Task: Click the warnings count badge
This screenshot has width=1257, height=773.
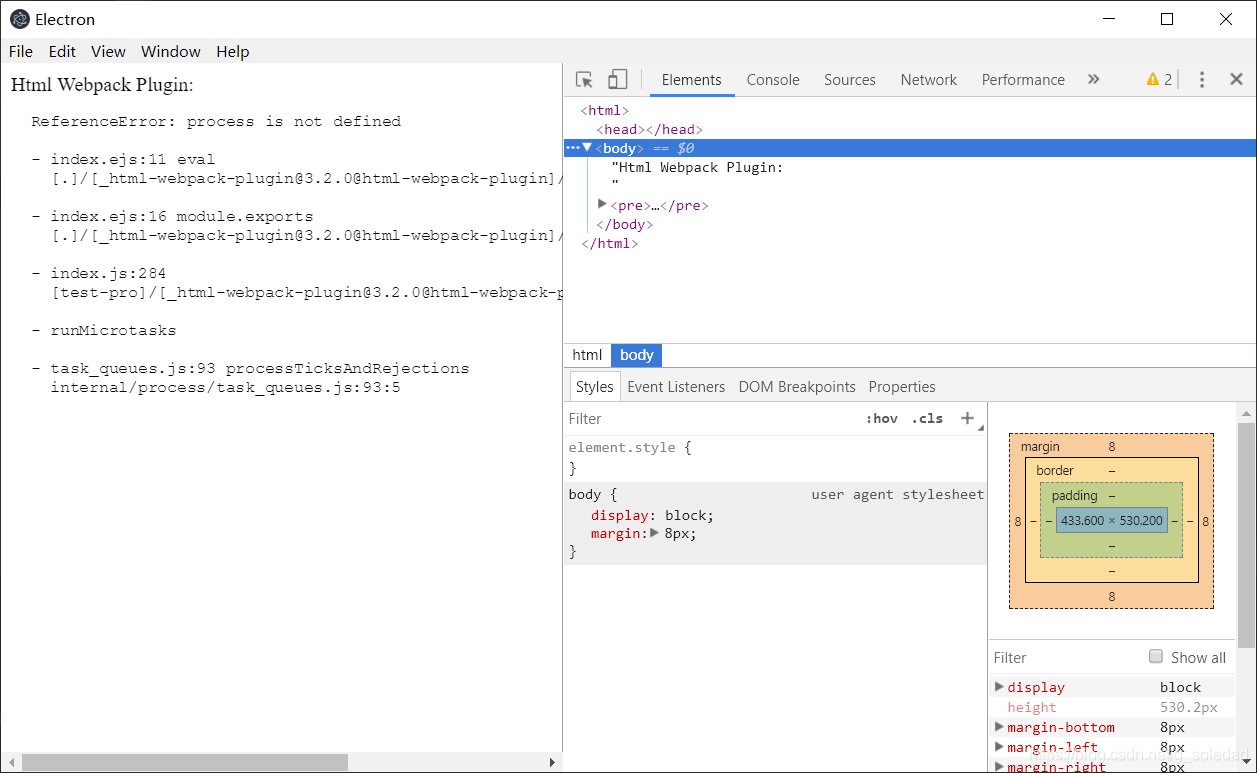Action: (1159, 80)
